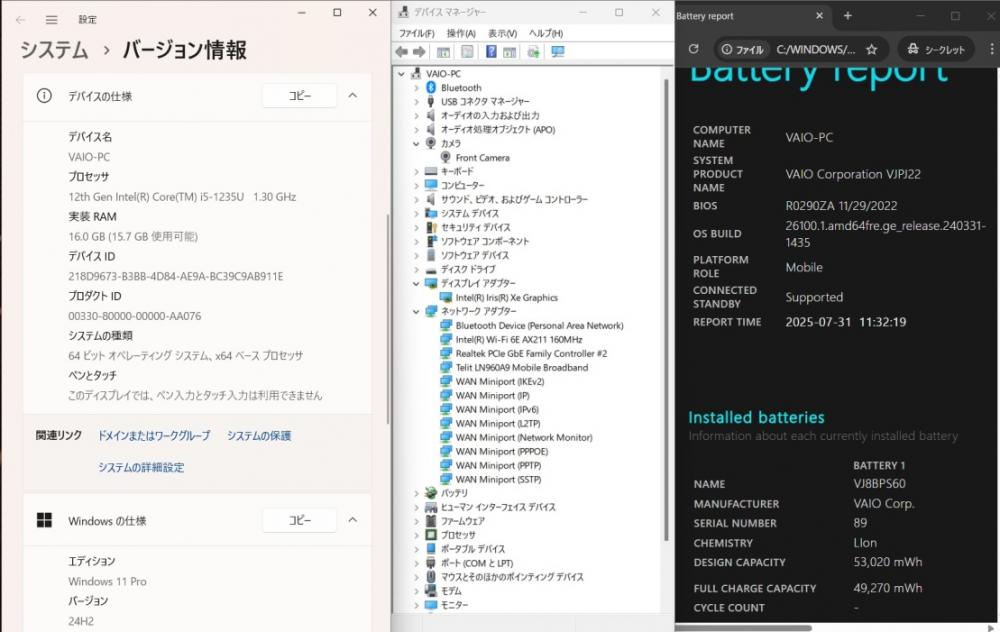Collapse the Windows の仕様 section chevron
Screen dimensions: 1000x632
[x=353, y=520]
